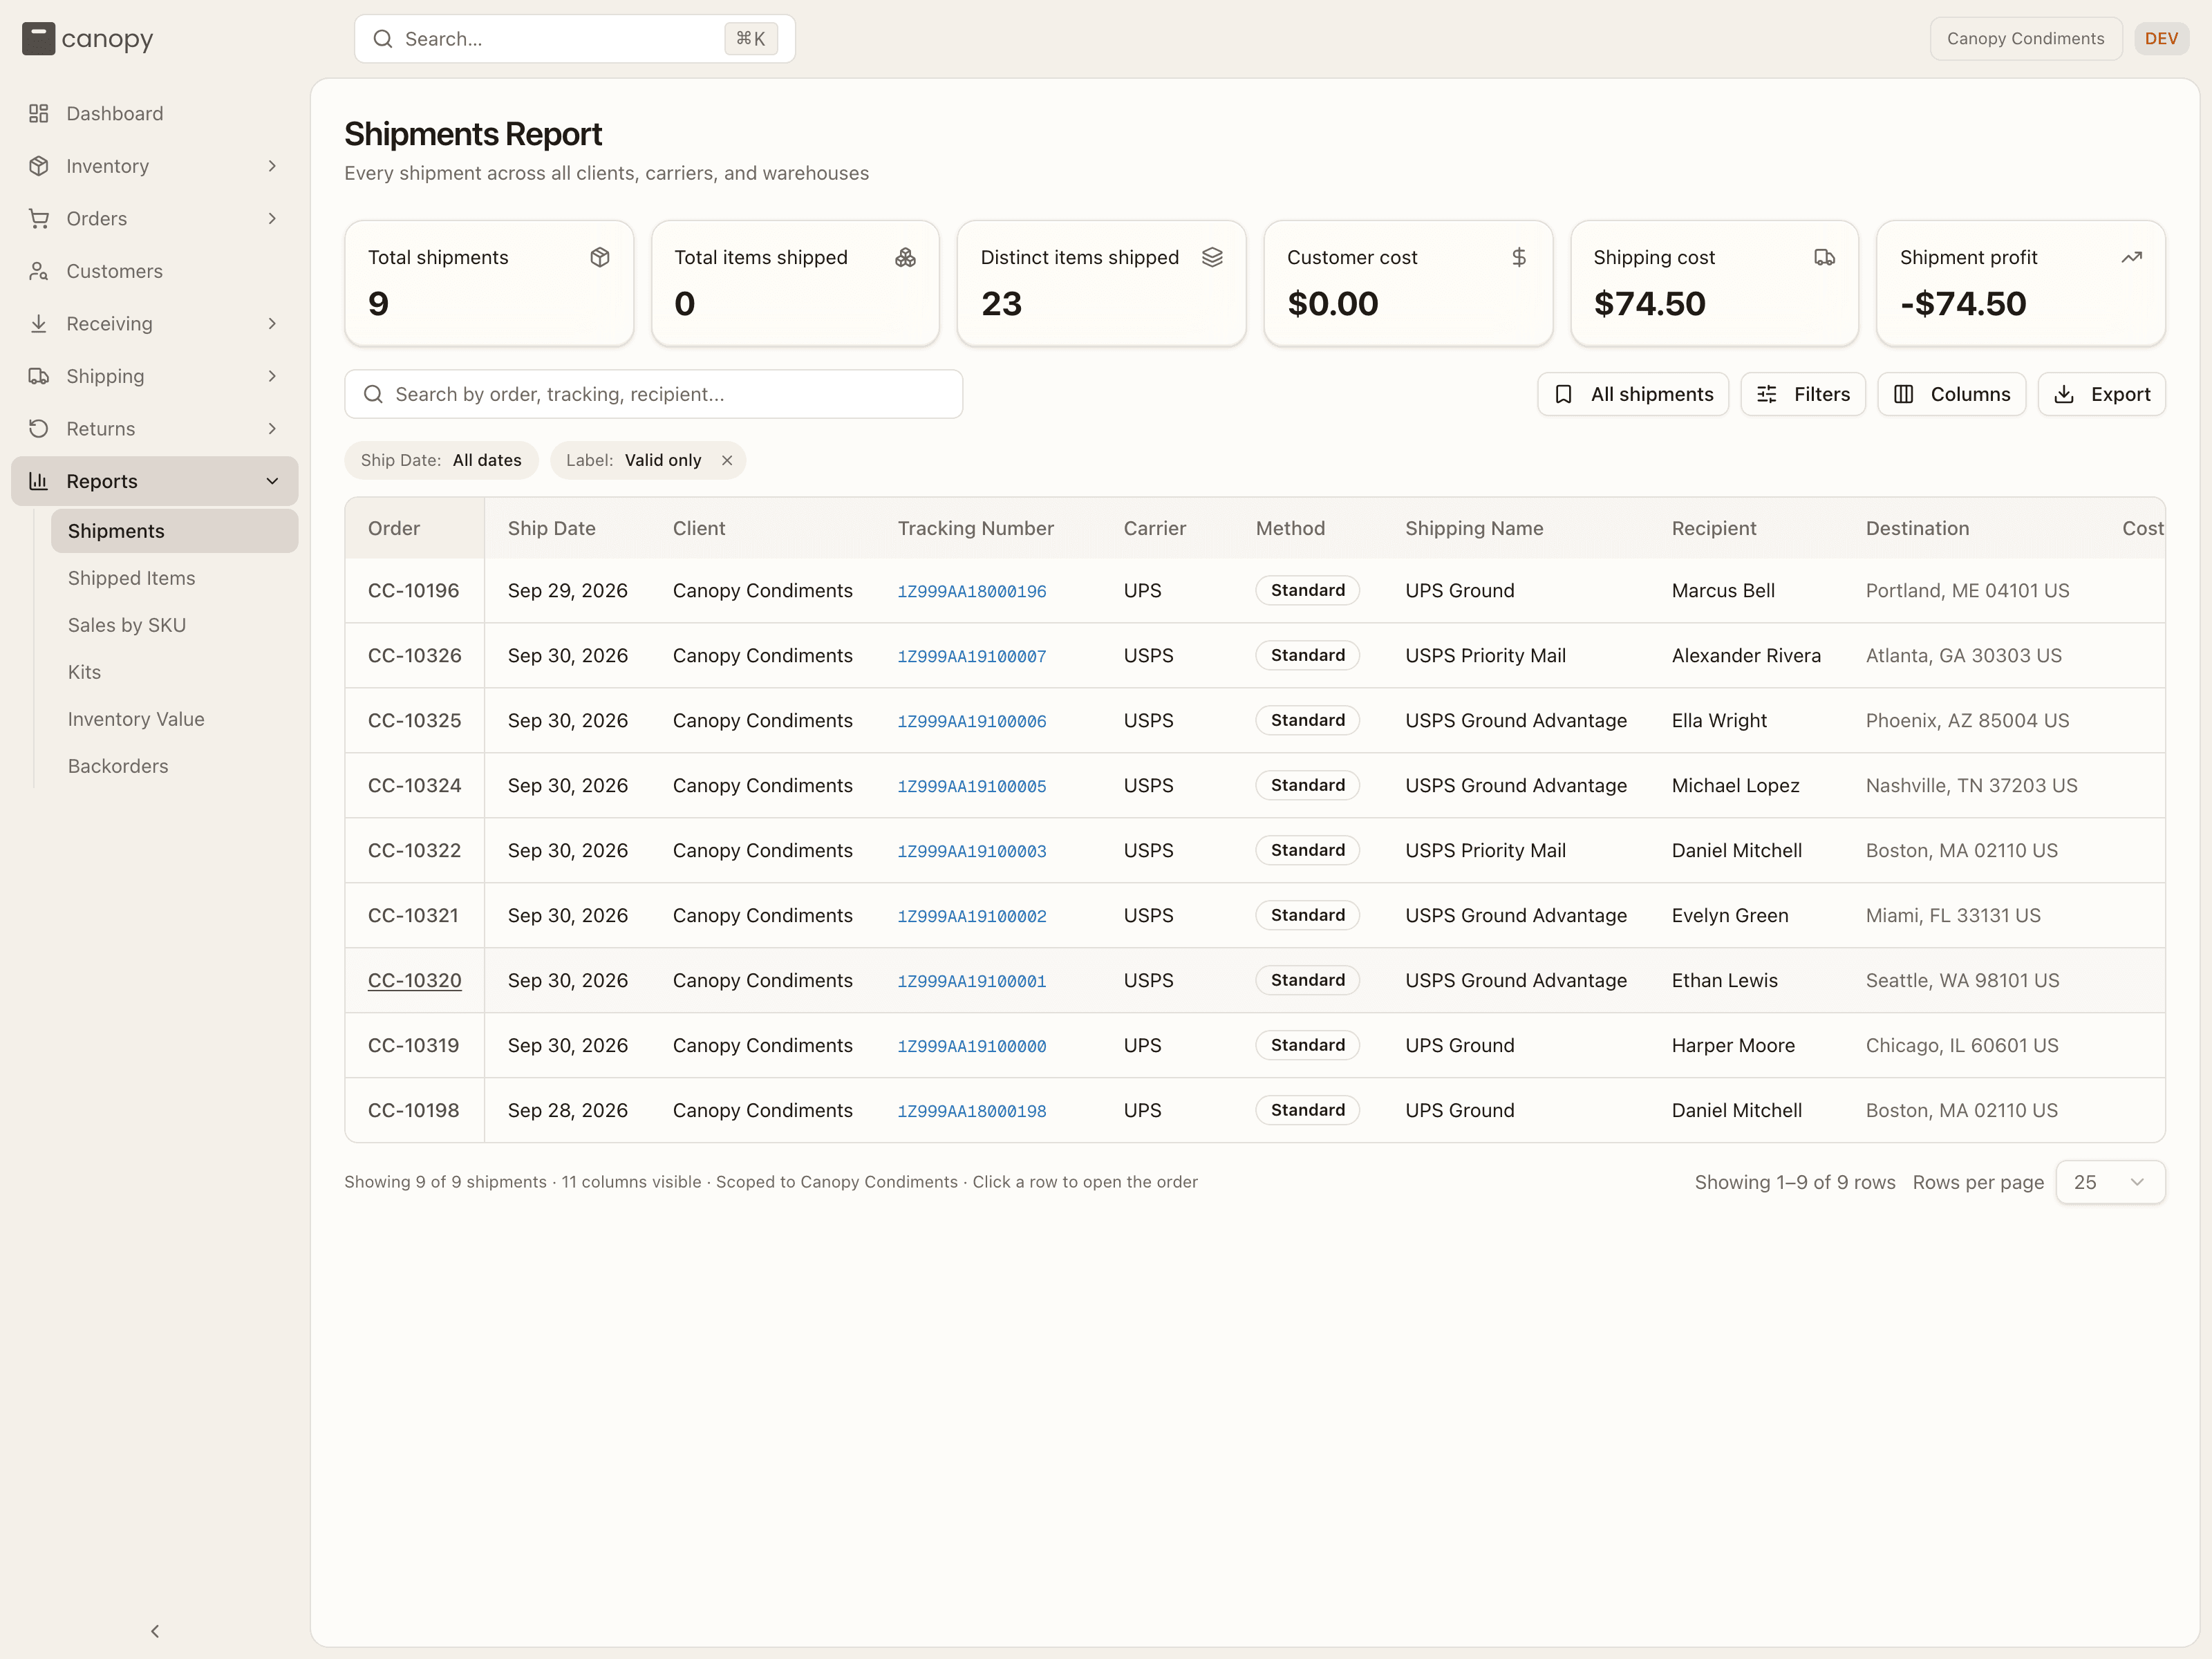Click the Customer cost dollar icon

click(1519, 257)
